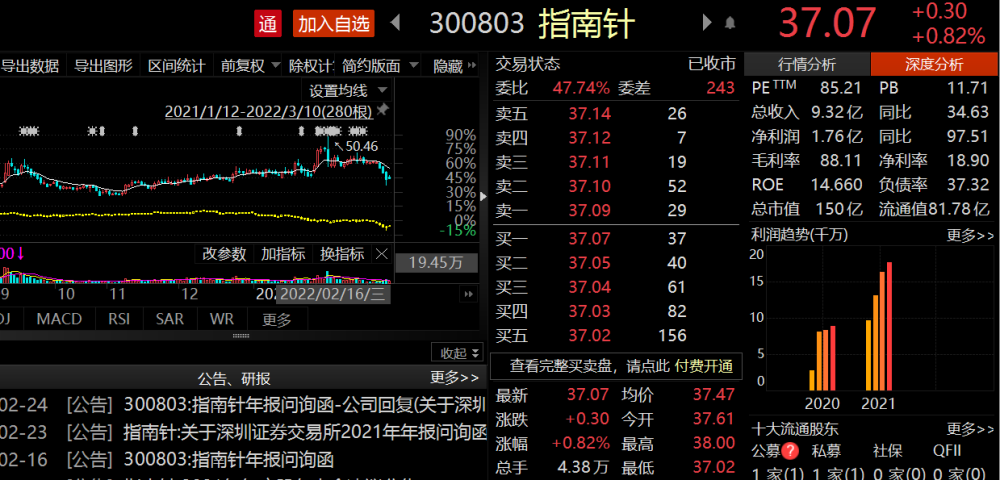Image resolution: width=1000 pixels, height=480 pixels.
Task: Click 区间统计 button
Action: click(x=177, y=66)
